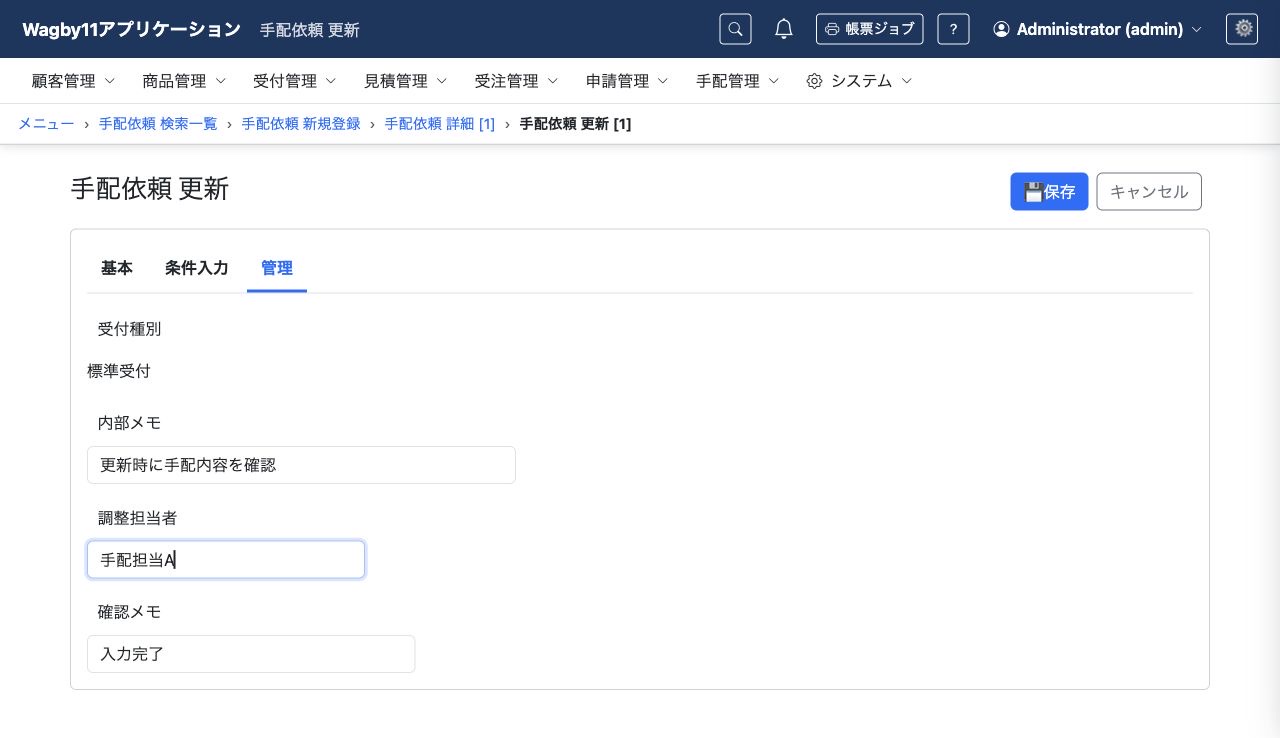
Task: Open the Administrator (admin) user menu
Action: click(1097, 29)
